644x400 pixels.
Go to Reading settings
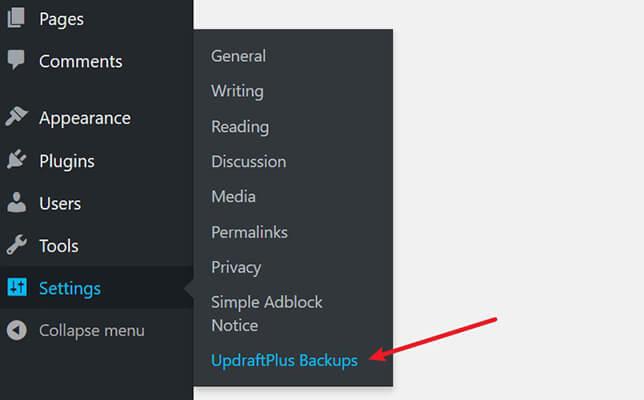(x=240, y=127)
